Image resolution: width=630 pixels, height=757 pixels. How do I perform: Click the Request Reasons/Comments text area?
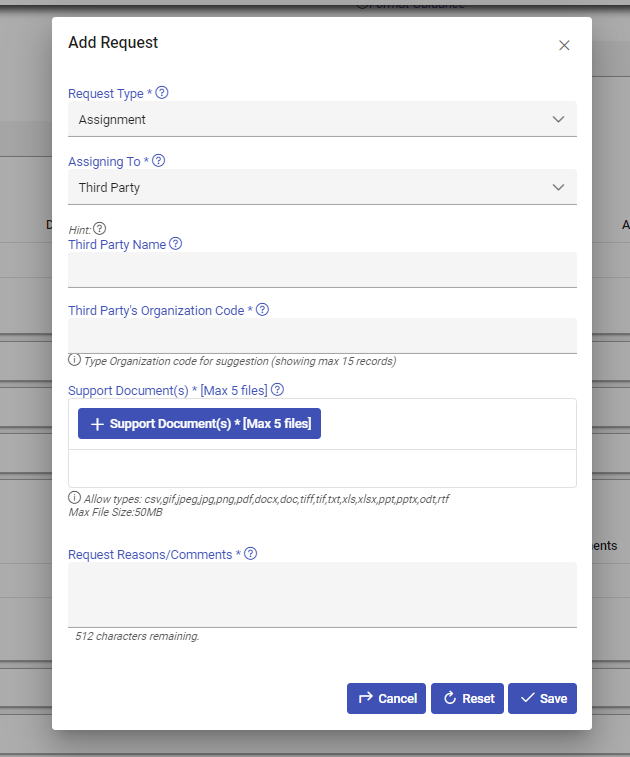pyautogui.click(x=322, y=594)
